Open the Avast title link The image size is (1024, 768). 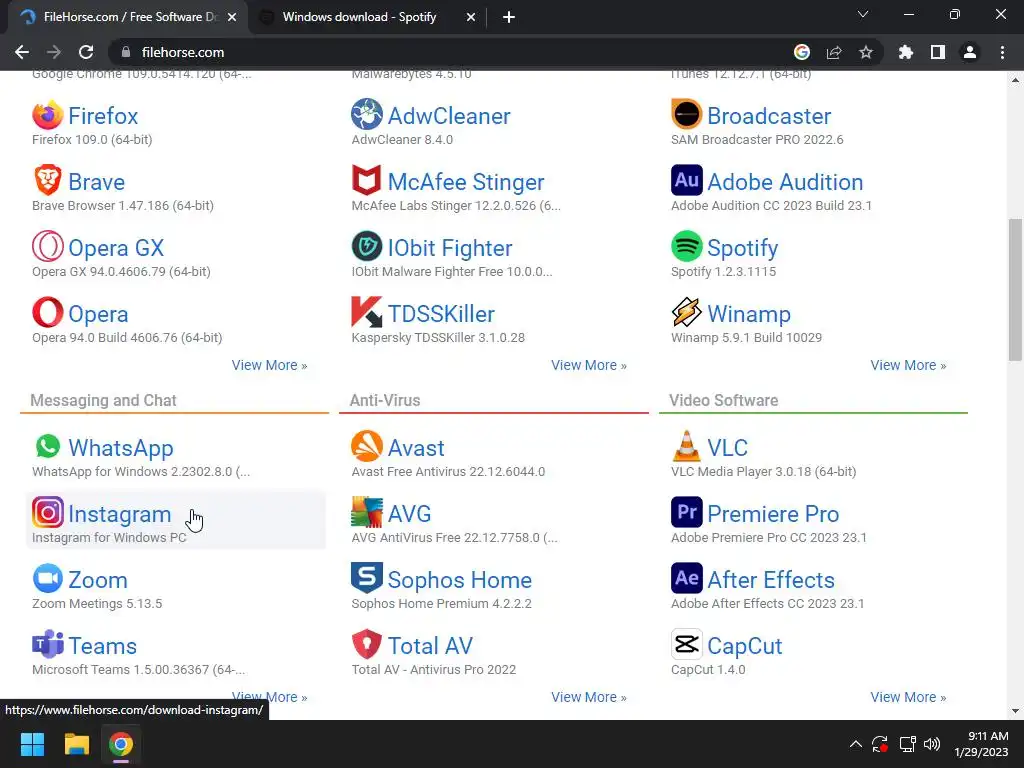416,448
